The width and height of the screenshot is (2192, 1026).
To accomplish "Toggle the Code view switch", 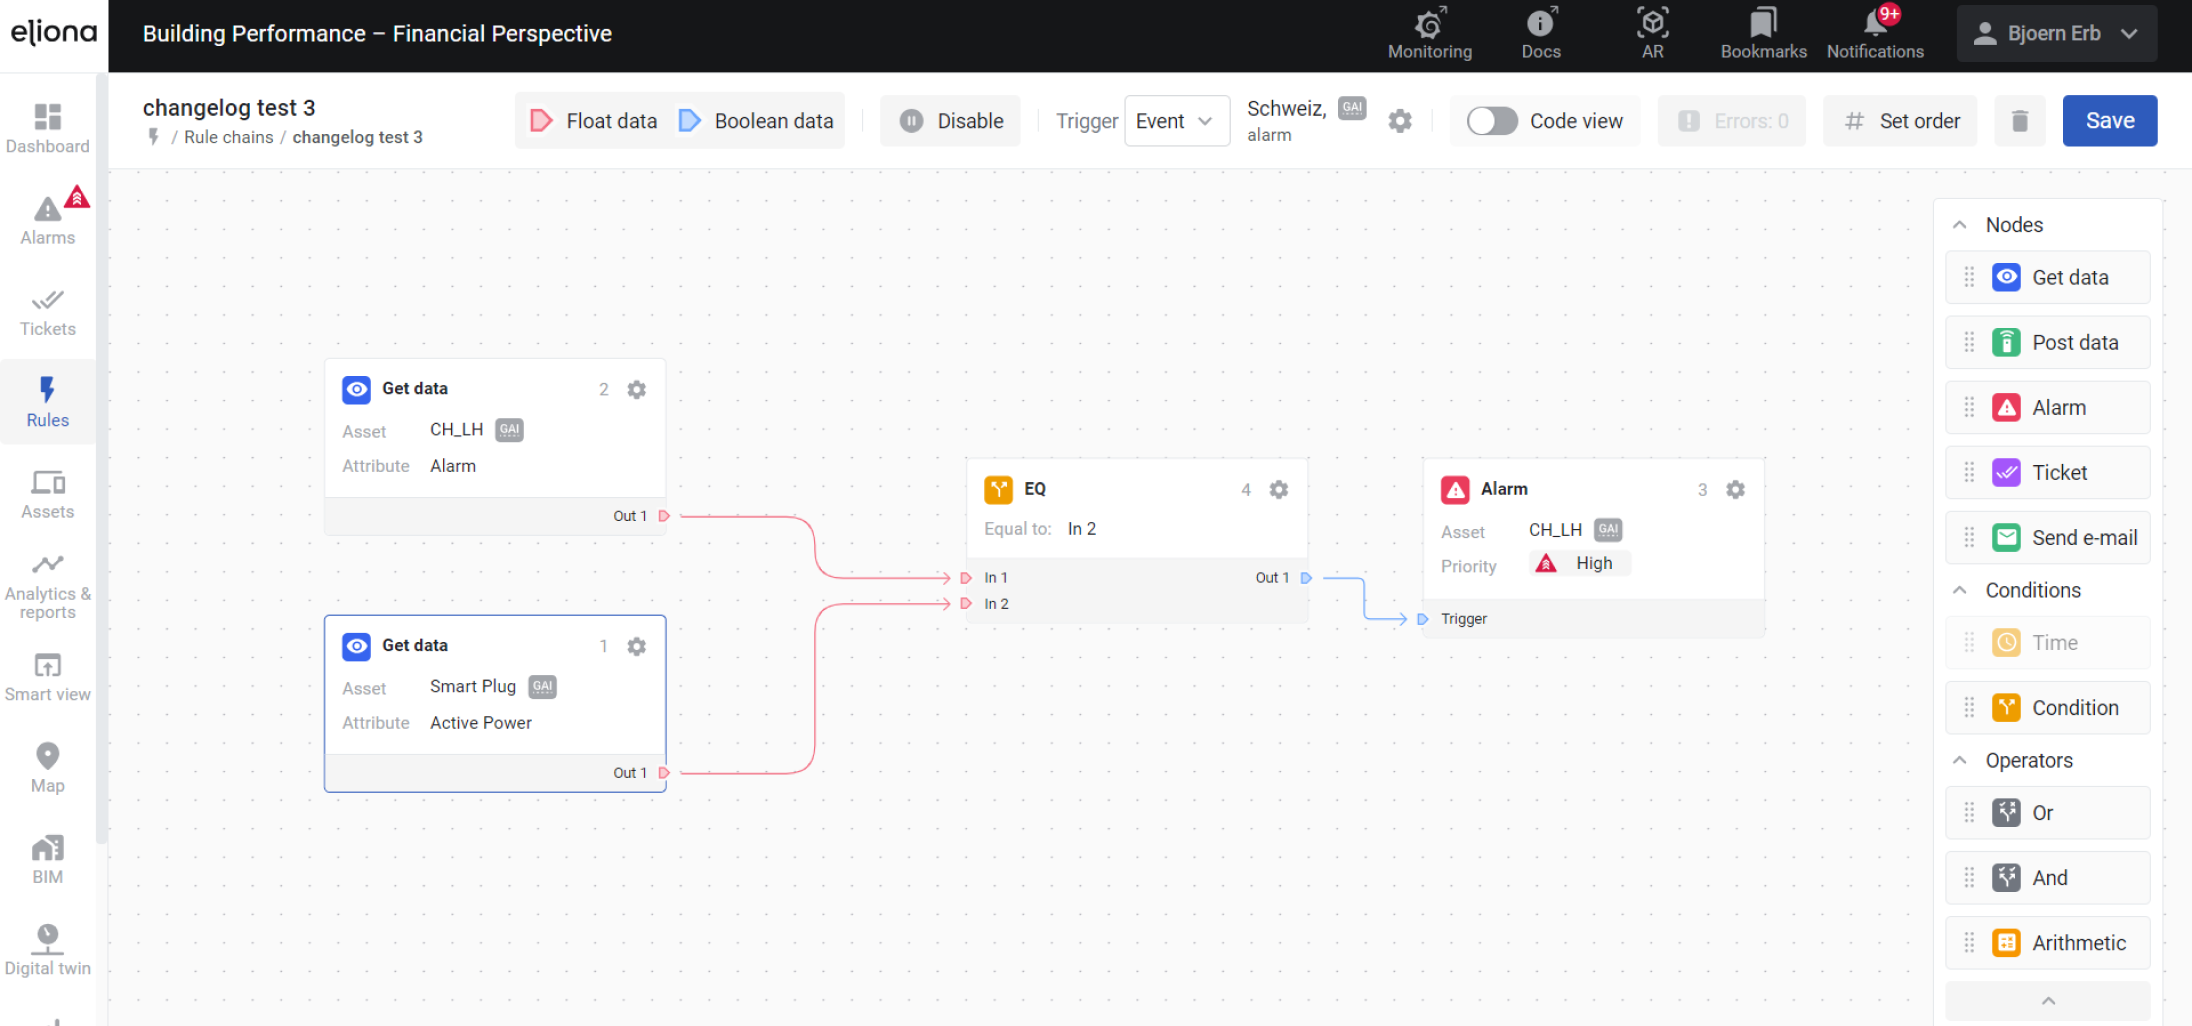I will (1492, 121).
